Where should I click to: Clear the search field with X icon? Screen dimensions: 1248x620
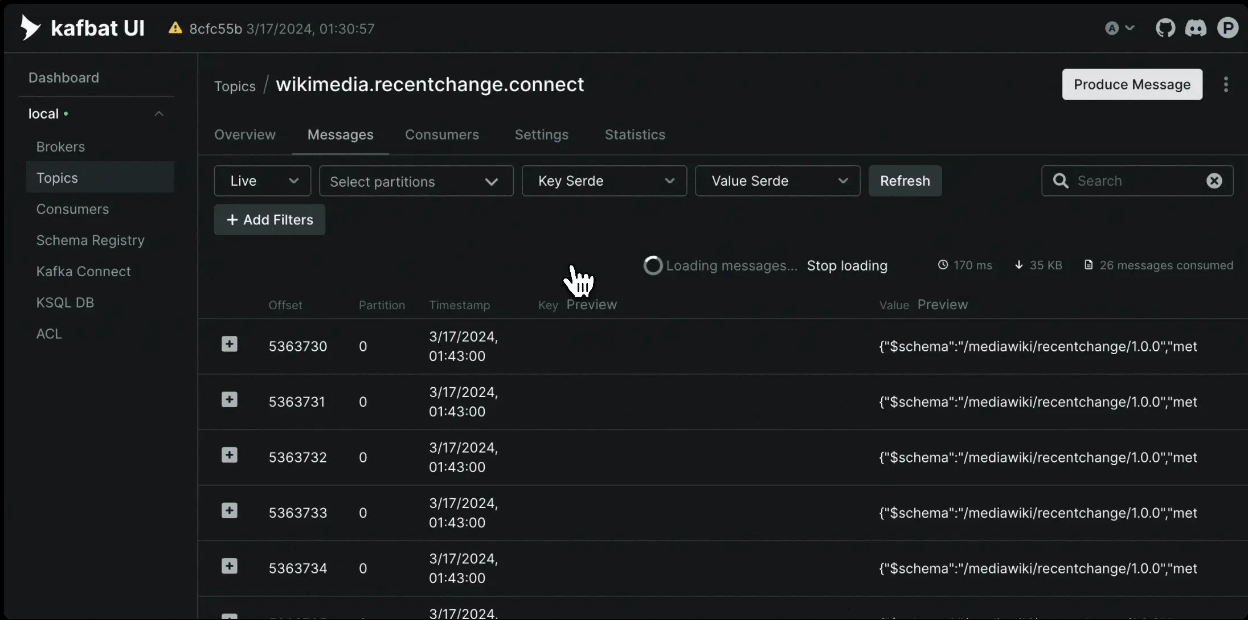click(1214, 181)
